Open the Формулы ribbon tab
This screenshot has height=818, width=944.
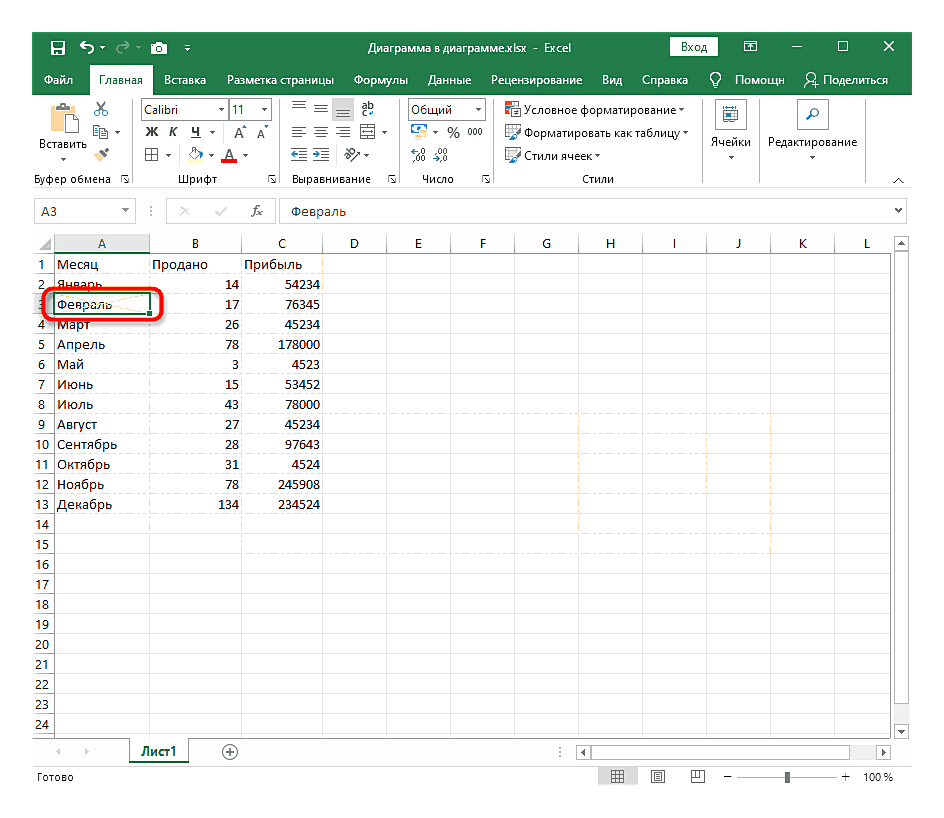[381, 80]
